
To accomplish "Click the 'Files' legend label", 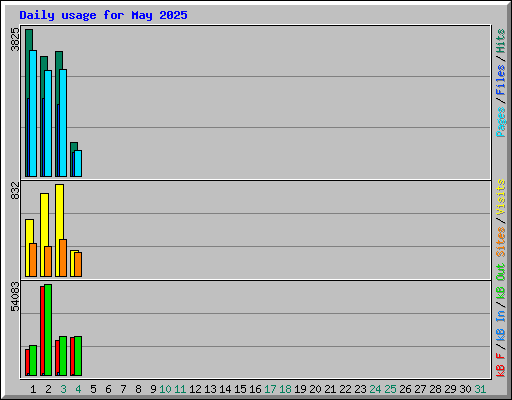I will 501,80.
